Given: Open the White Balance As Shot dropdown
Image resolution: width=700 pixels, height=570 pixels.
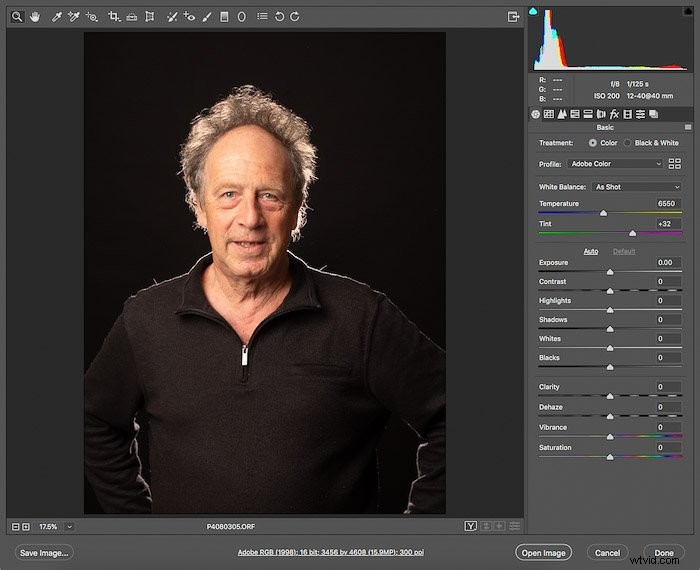Looking at the screenshot, I should click(638, 187).
